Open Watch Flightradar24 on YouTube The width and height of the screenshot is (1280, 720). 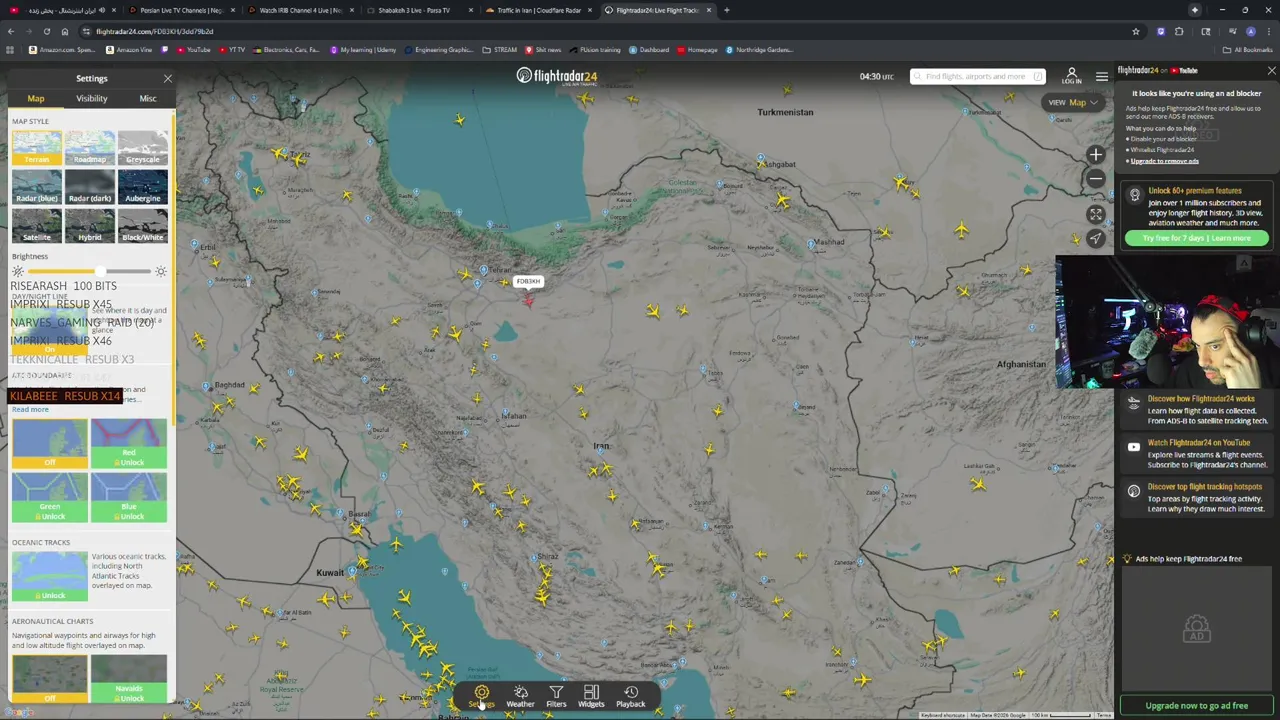click(x=1196, y=453)
